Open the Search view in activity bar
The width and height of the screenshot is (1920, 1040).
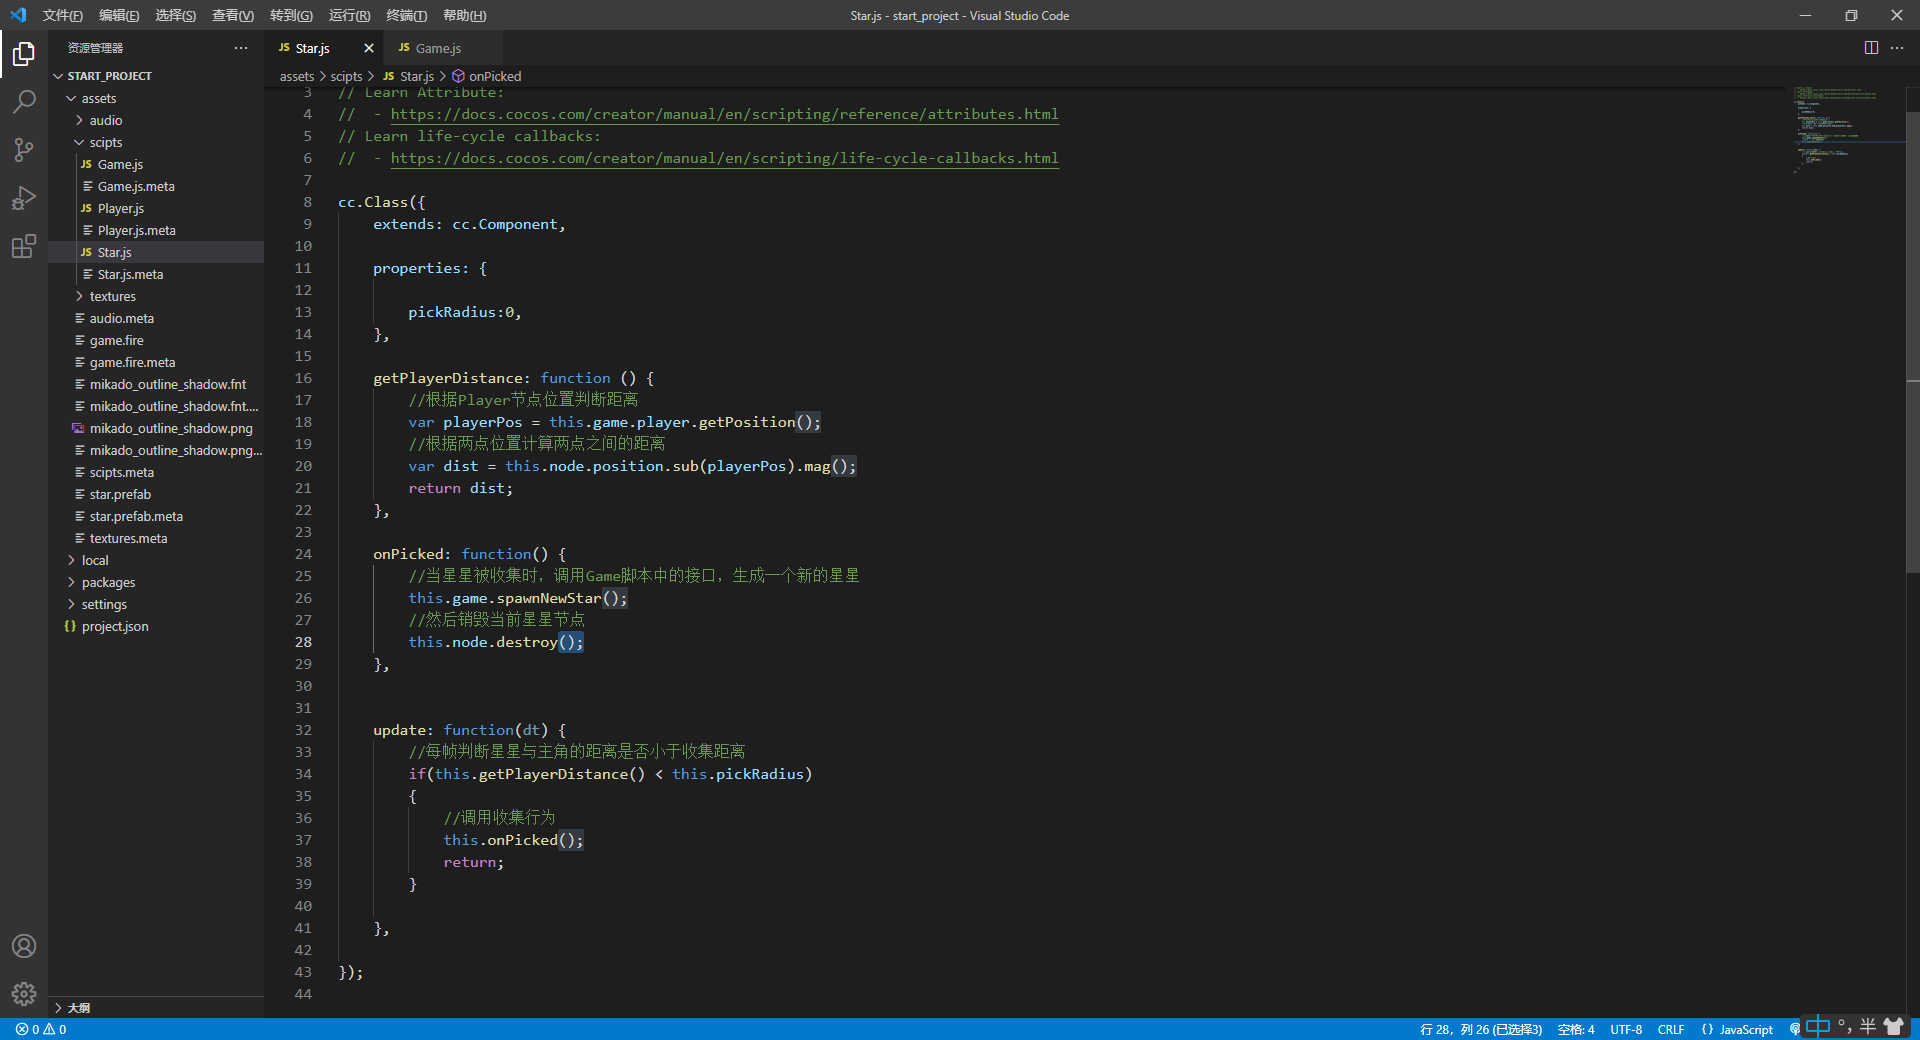tap(24, 101)
